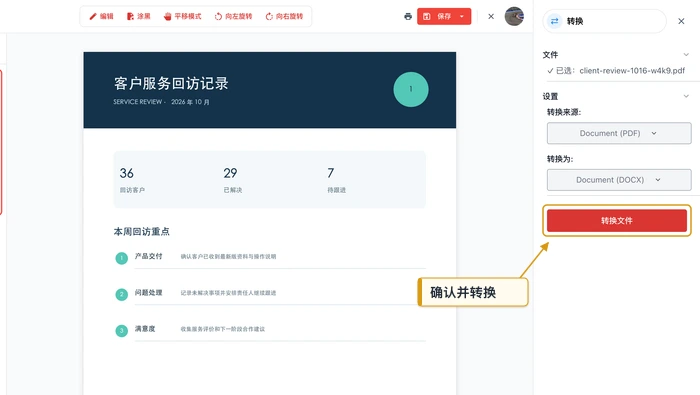Click the numbered circle beside 问题处理
Screen dimensions: 700x395
tap(121, 294)
